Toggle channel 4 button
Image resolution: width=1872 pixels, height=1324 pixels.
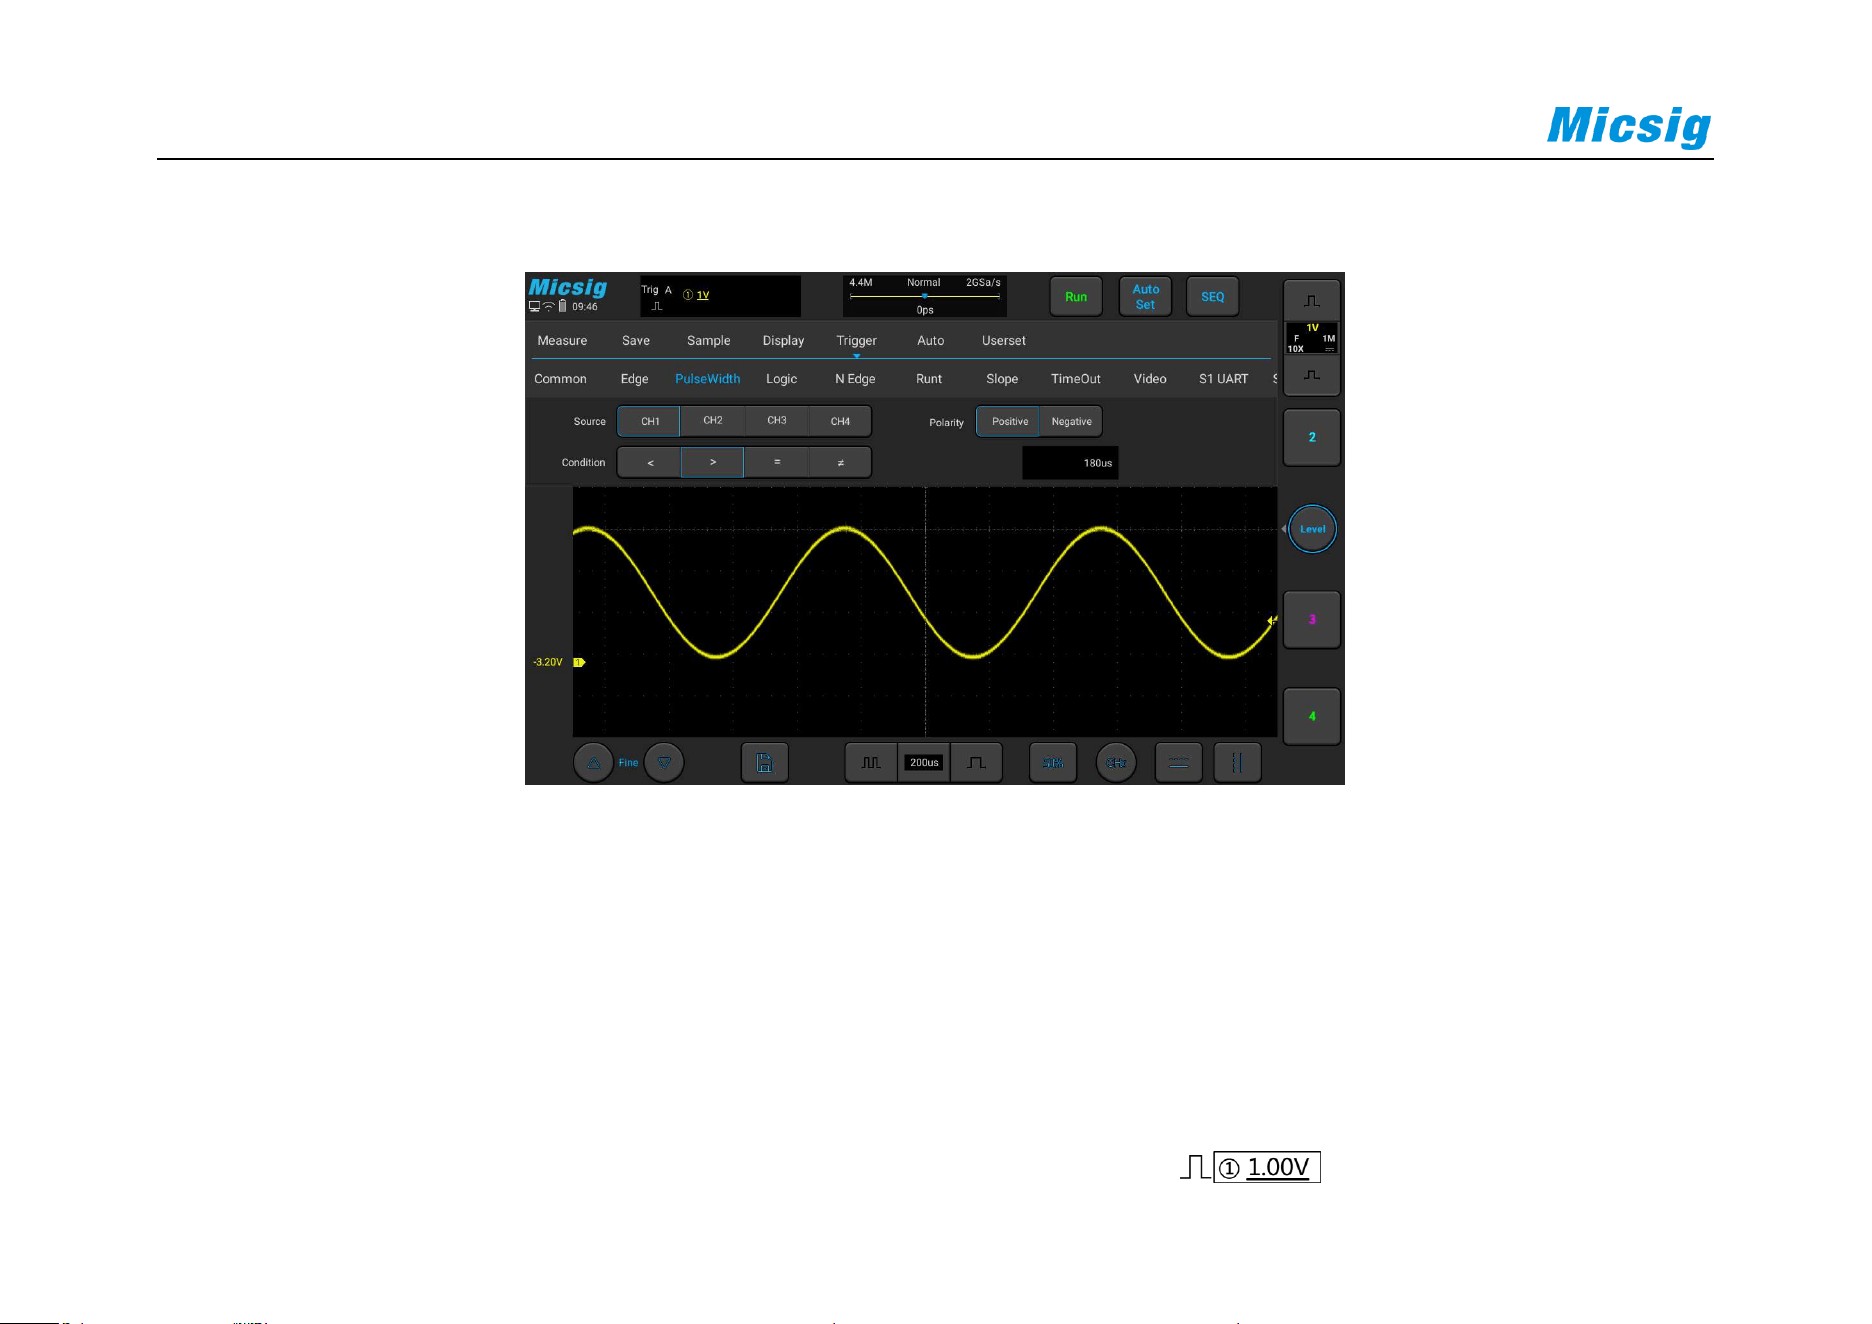coord(1312,716)
